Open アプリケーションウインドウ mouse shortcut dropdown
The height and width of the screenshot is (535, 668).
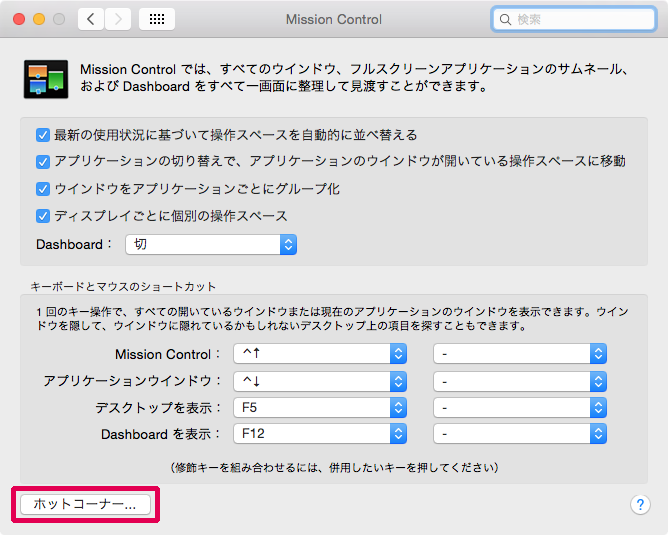pos(520,381)
